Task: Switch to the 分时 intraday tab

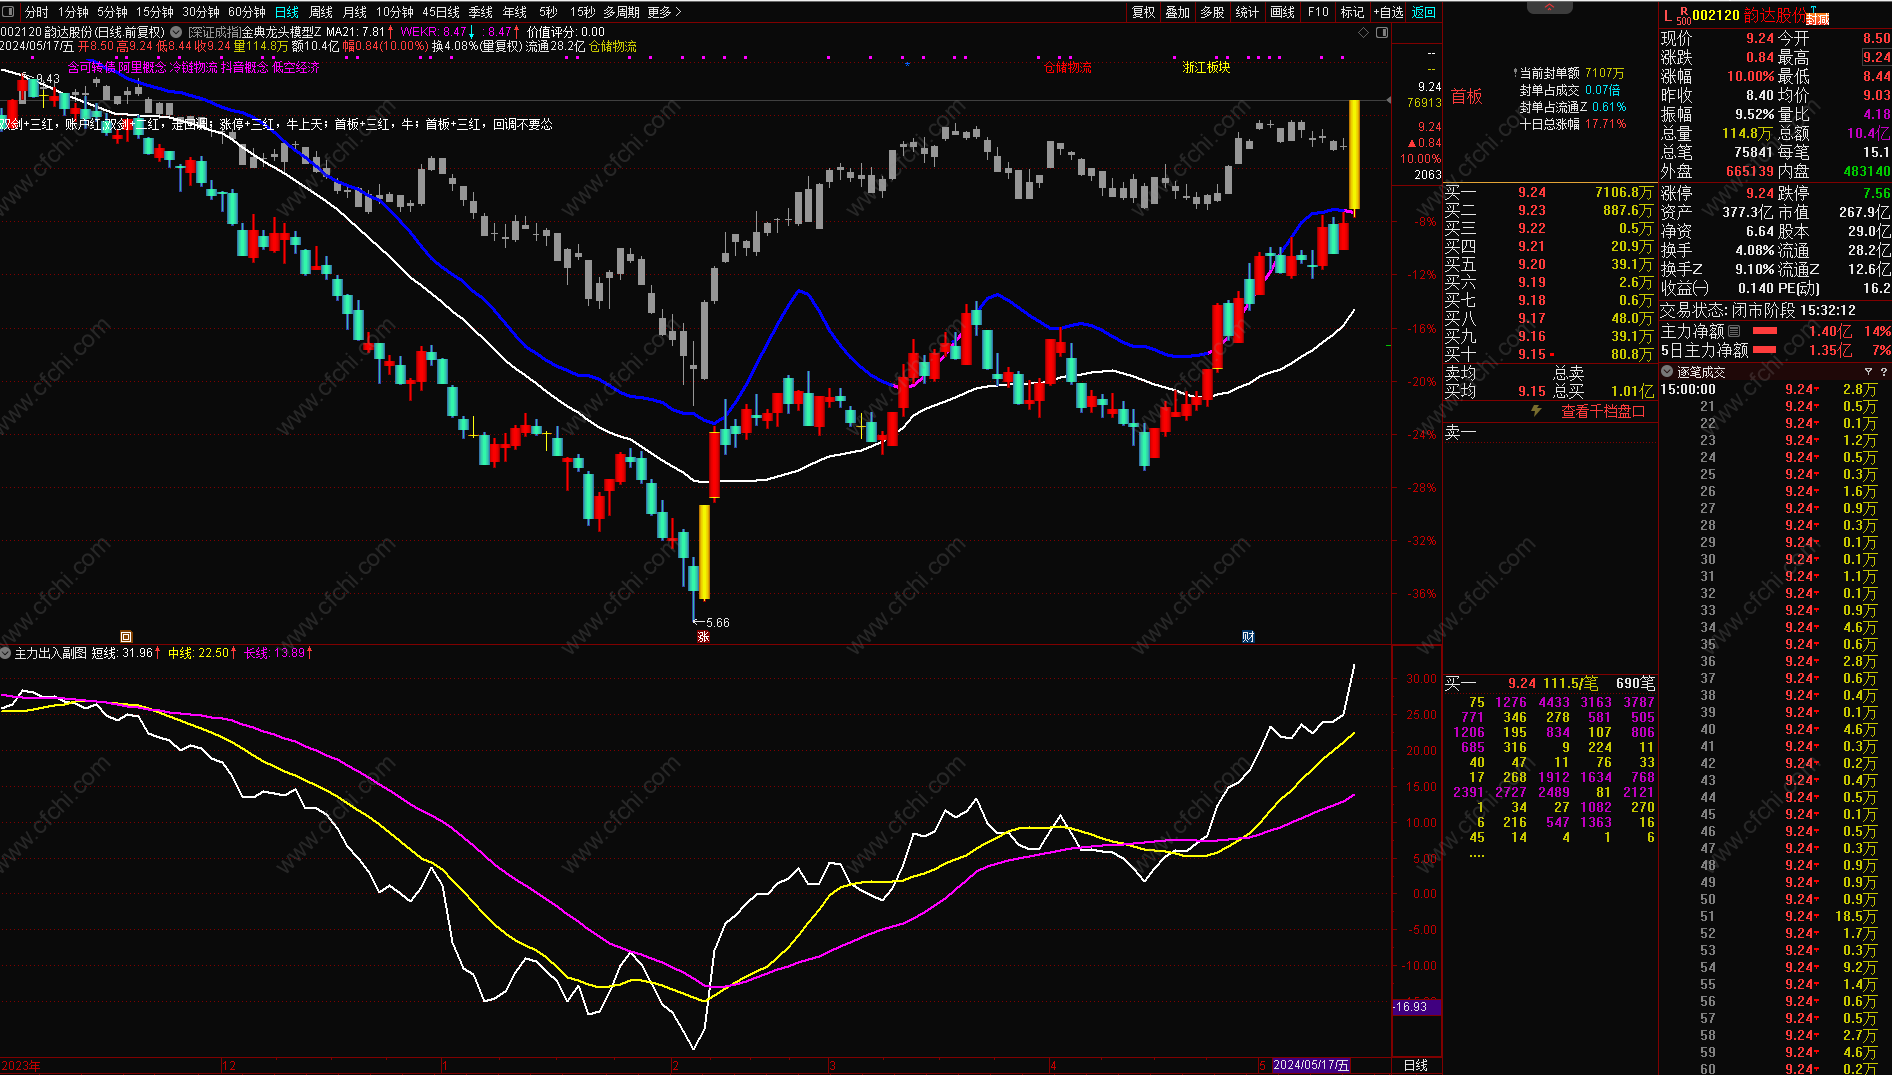Action: tap(36, 12)
